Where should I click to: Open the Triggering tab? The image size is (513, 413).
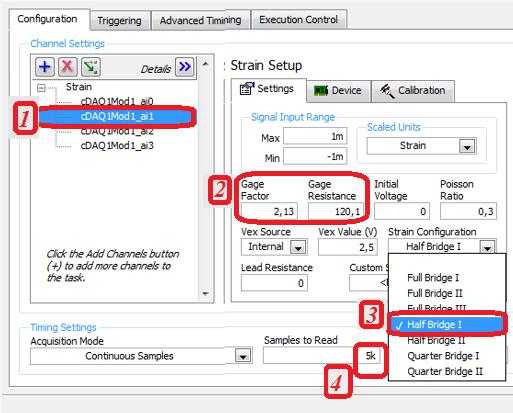coord(119,21)
